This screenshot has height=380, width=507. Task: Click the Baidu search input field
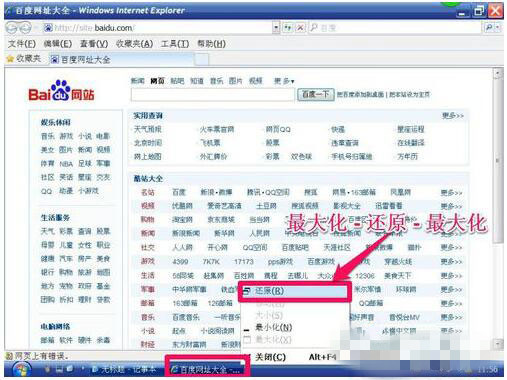point(213,95)
